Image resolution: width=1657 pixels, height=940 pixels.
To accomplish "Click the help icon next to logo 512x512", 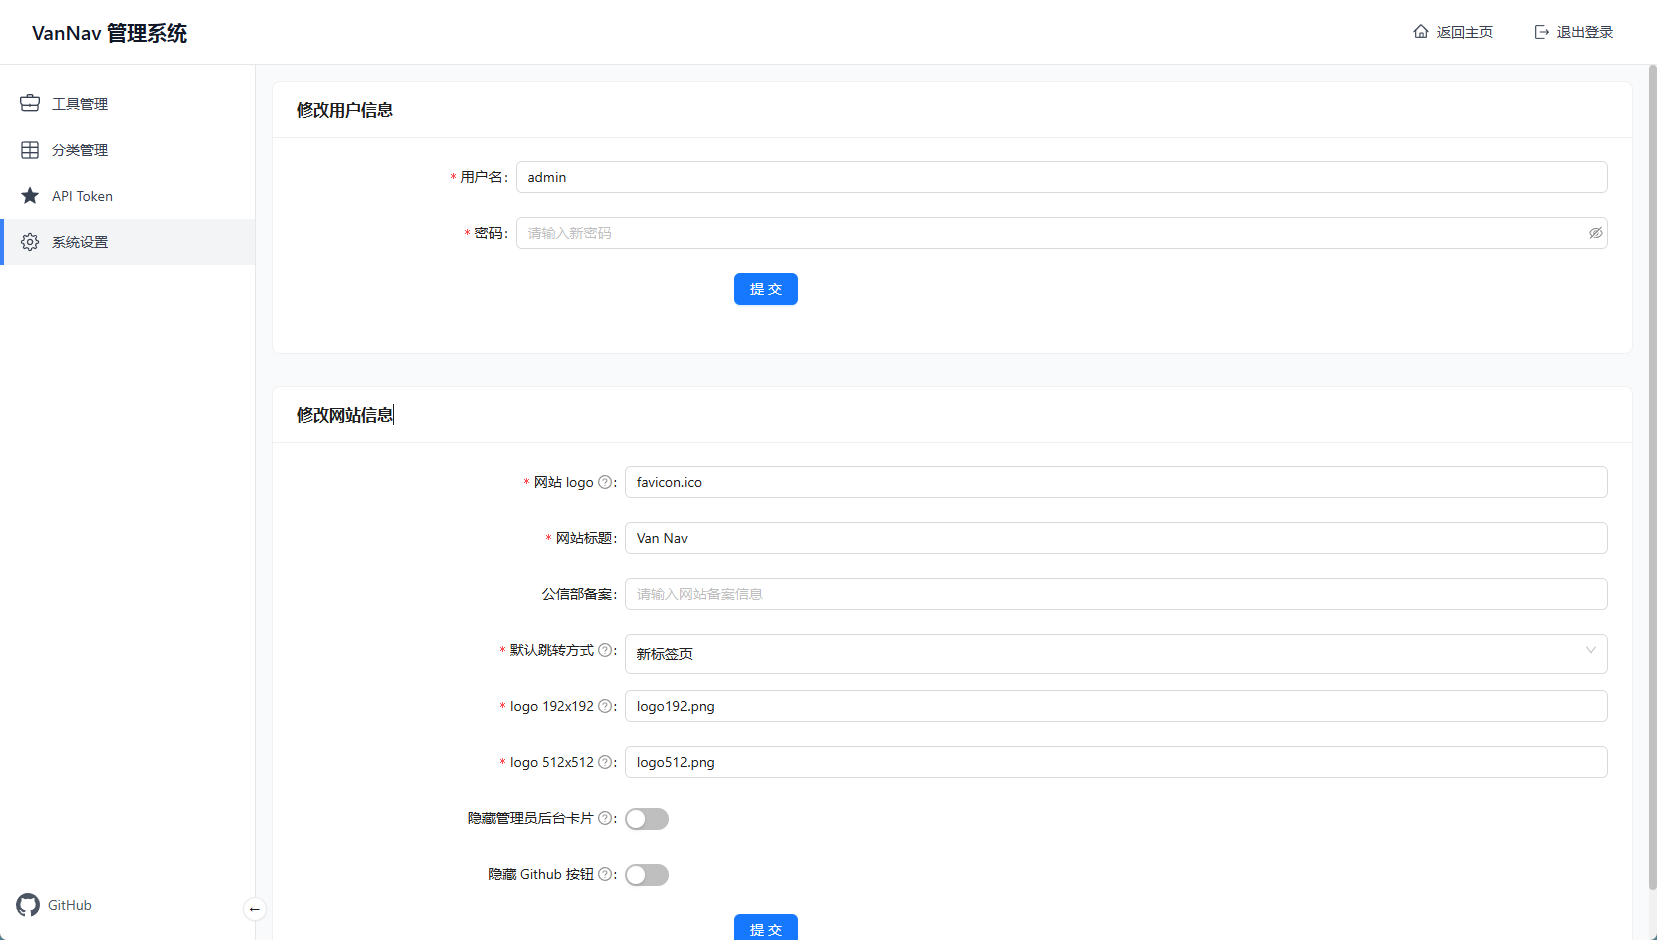I will [x=605, y=762].
